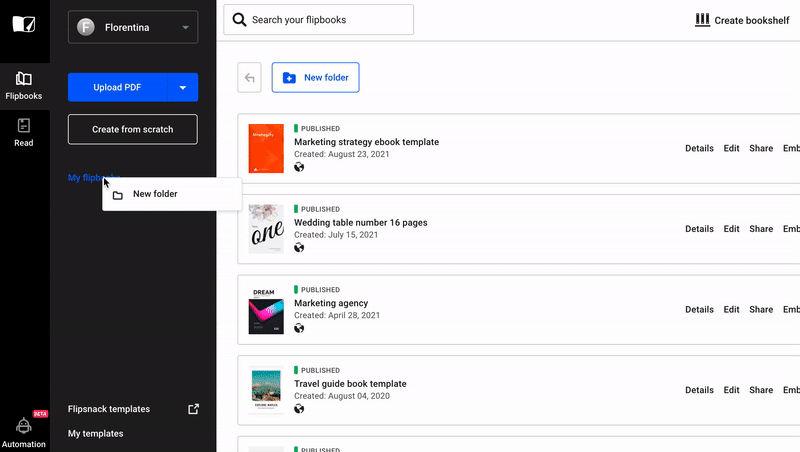
Task: Open Travel guide book template thumbnail
Action: [x=266, y=390]
